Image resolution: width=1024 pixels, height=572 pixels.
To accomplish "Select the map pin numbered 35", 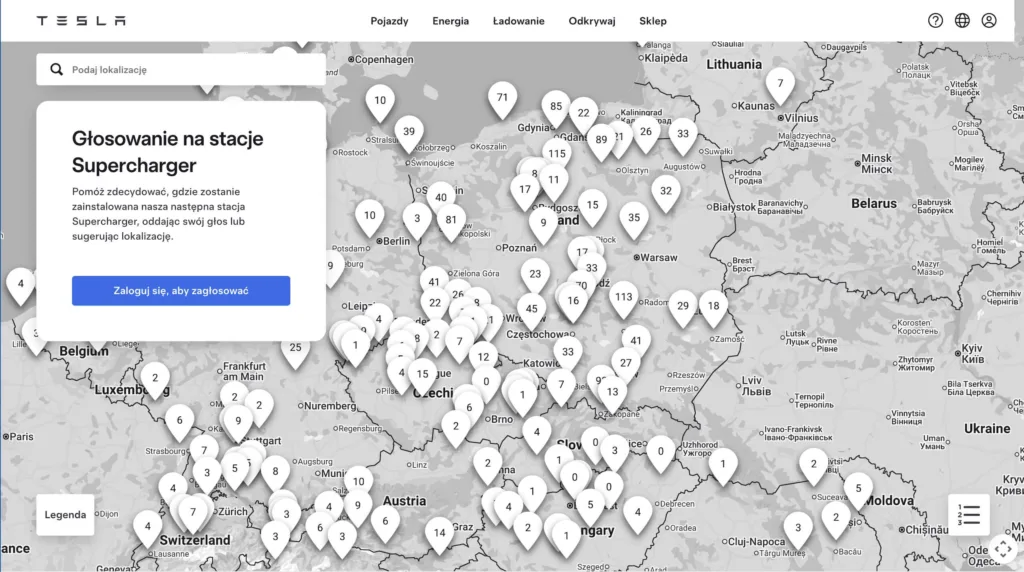I will (x=633, y=221).
